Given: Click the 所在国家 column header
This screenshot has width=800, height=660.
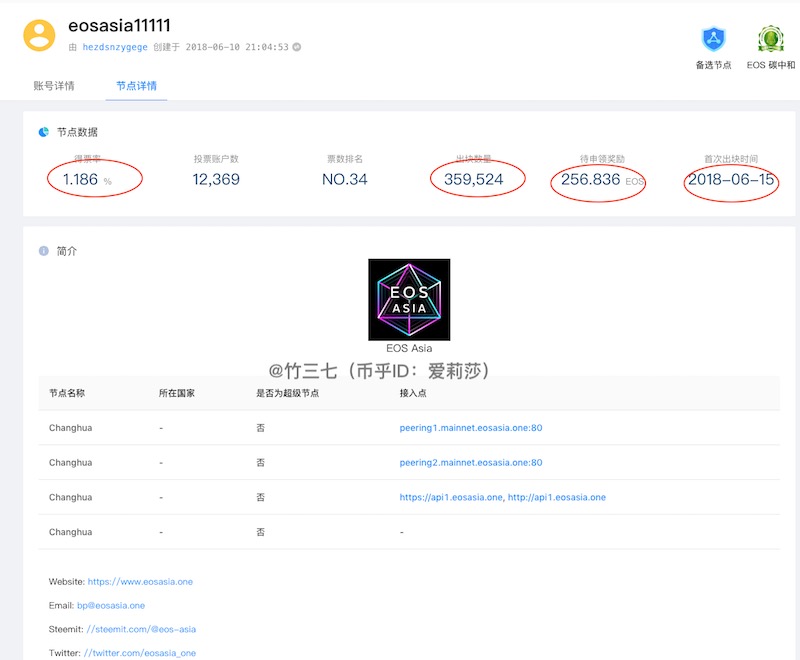Looking at the screenshot, I should [x=177, y=393].
